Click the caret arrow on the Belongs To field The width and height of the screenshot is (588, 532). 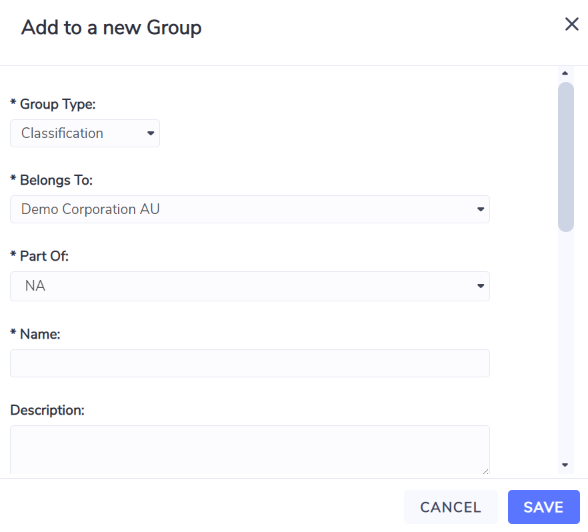tap(480, 209)
